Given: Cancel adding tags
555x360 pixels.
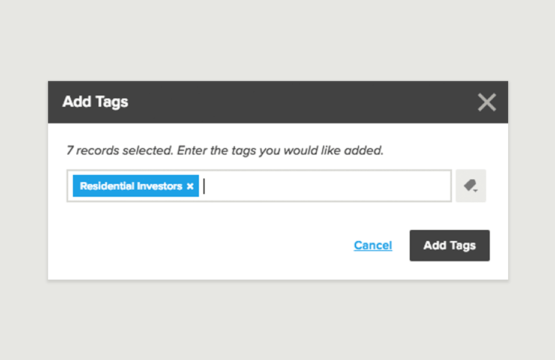Looking at the screenshot, I should click(373, 245).
